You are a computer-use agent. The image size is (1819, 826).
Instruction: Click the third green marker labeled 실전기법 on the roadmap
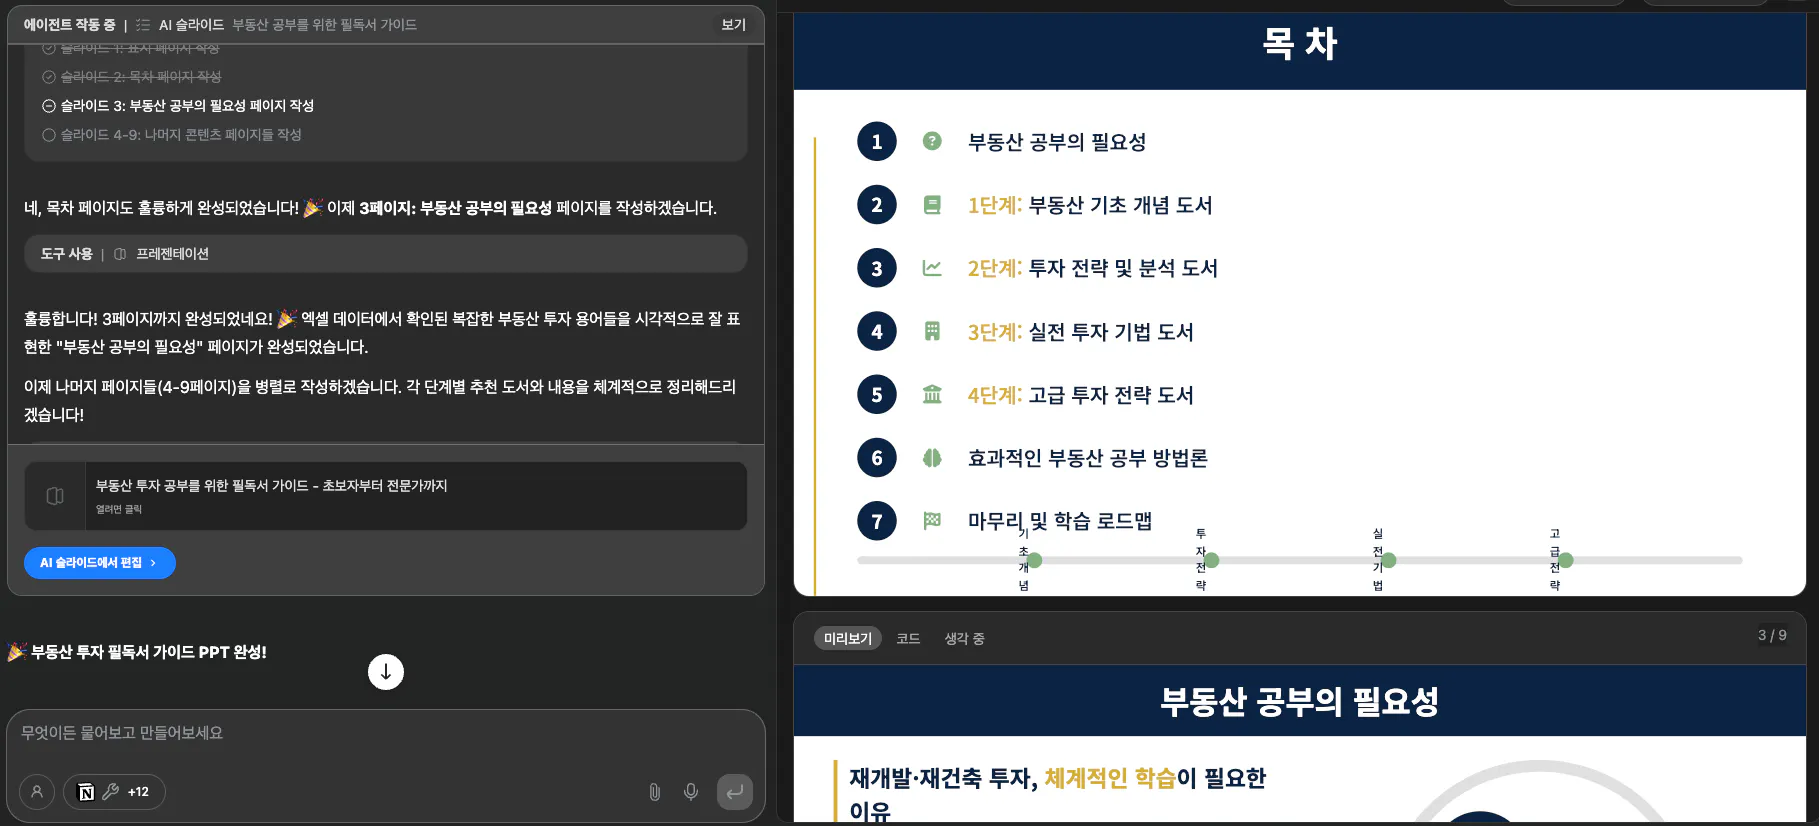point(1389,560)
